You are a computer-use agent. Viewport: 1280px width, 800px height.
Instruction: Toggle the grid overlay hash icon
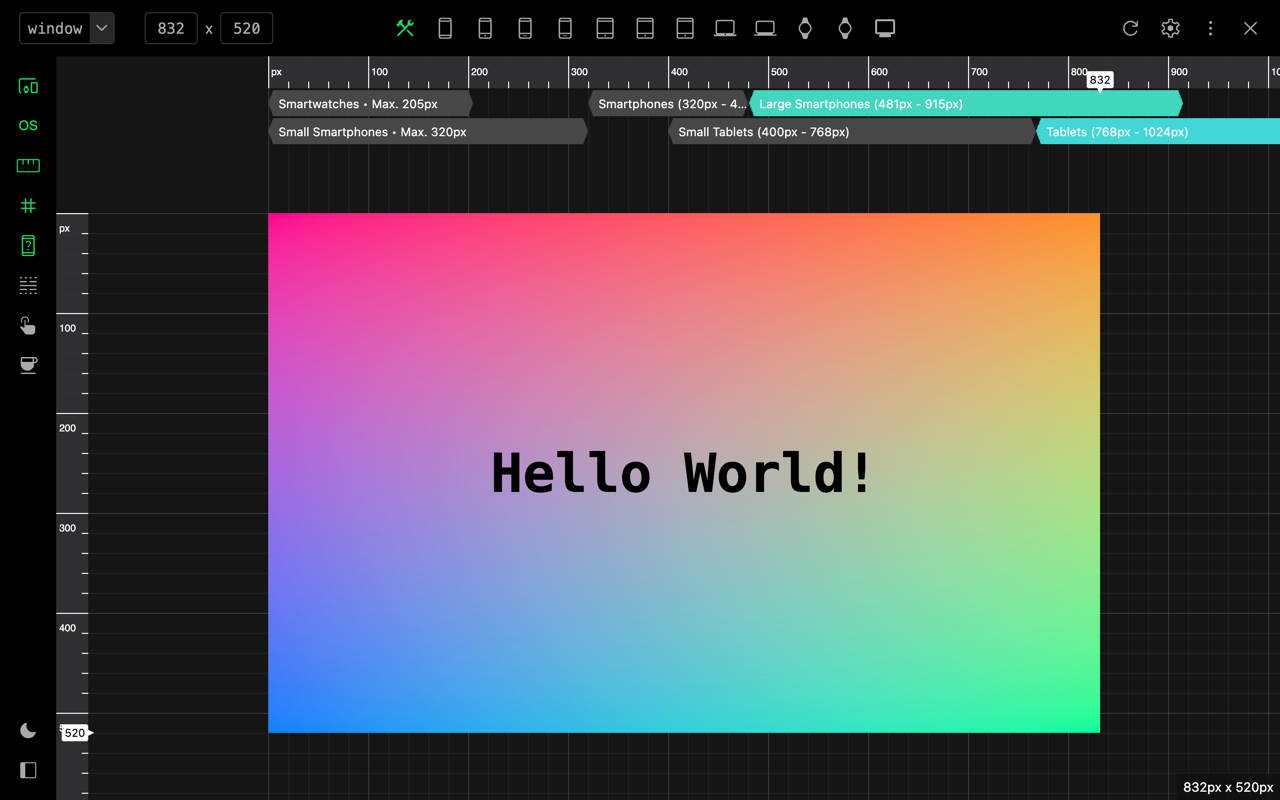coord(28,205)
